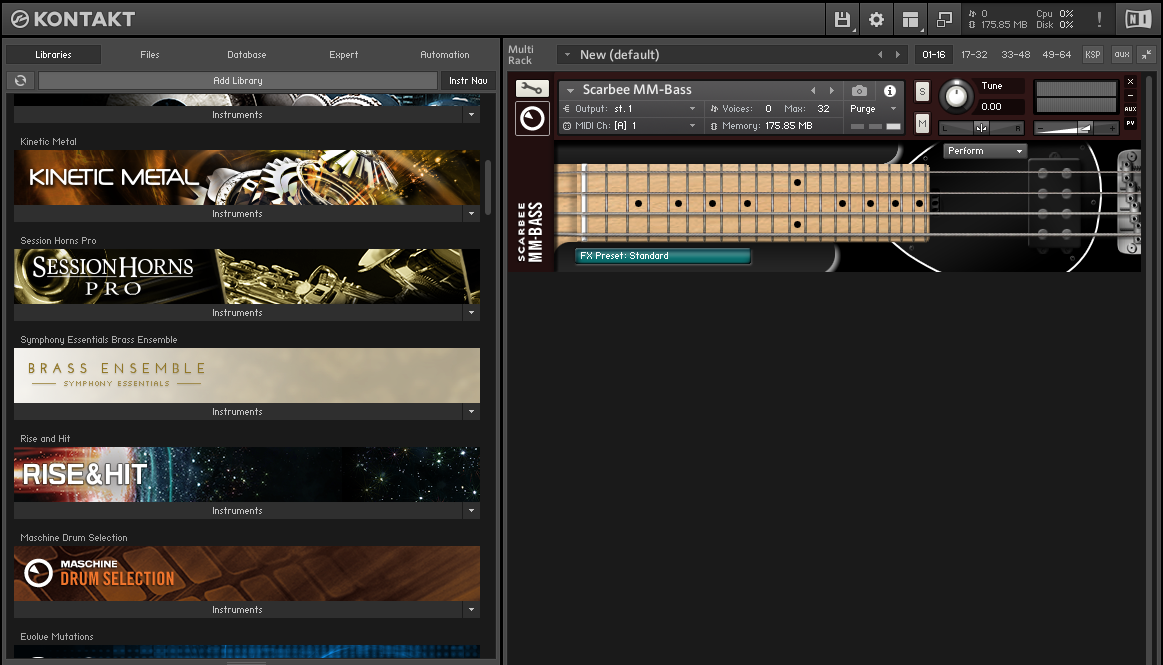Click the Scarbee MM-Bass instrument knob icon
The image size is (1163, 665).
pos(532,119)
